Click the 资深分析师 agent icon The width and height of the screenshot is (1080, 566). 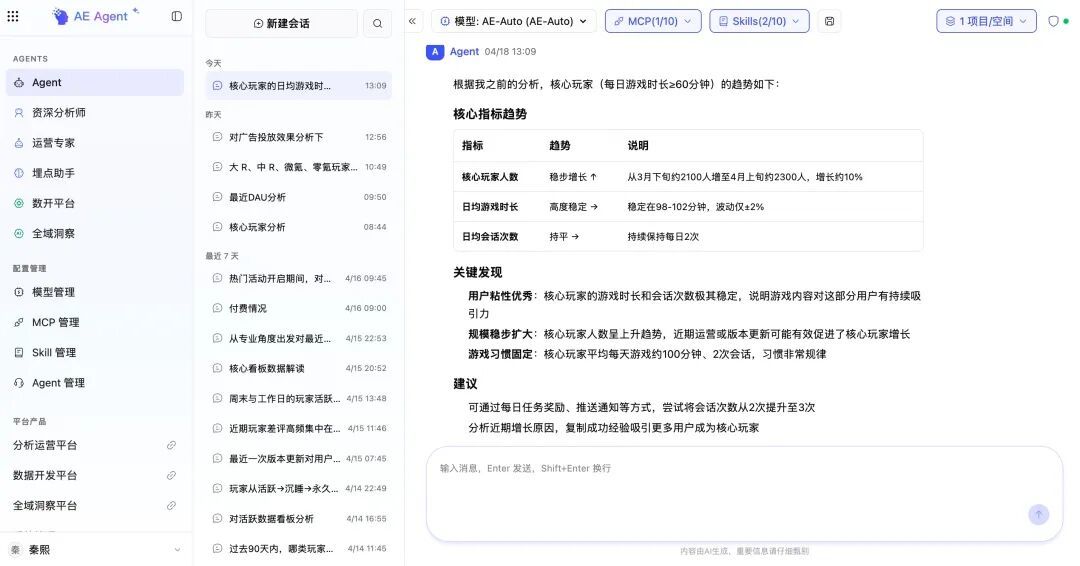coord(19,112)
